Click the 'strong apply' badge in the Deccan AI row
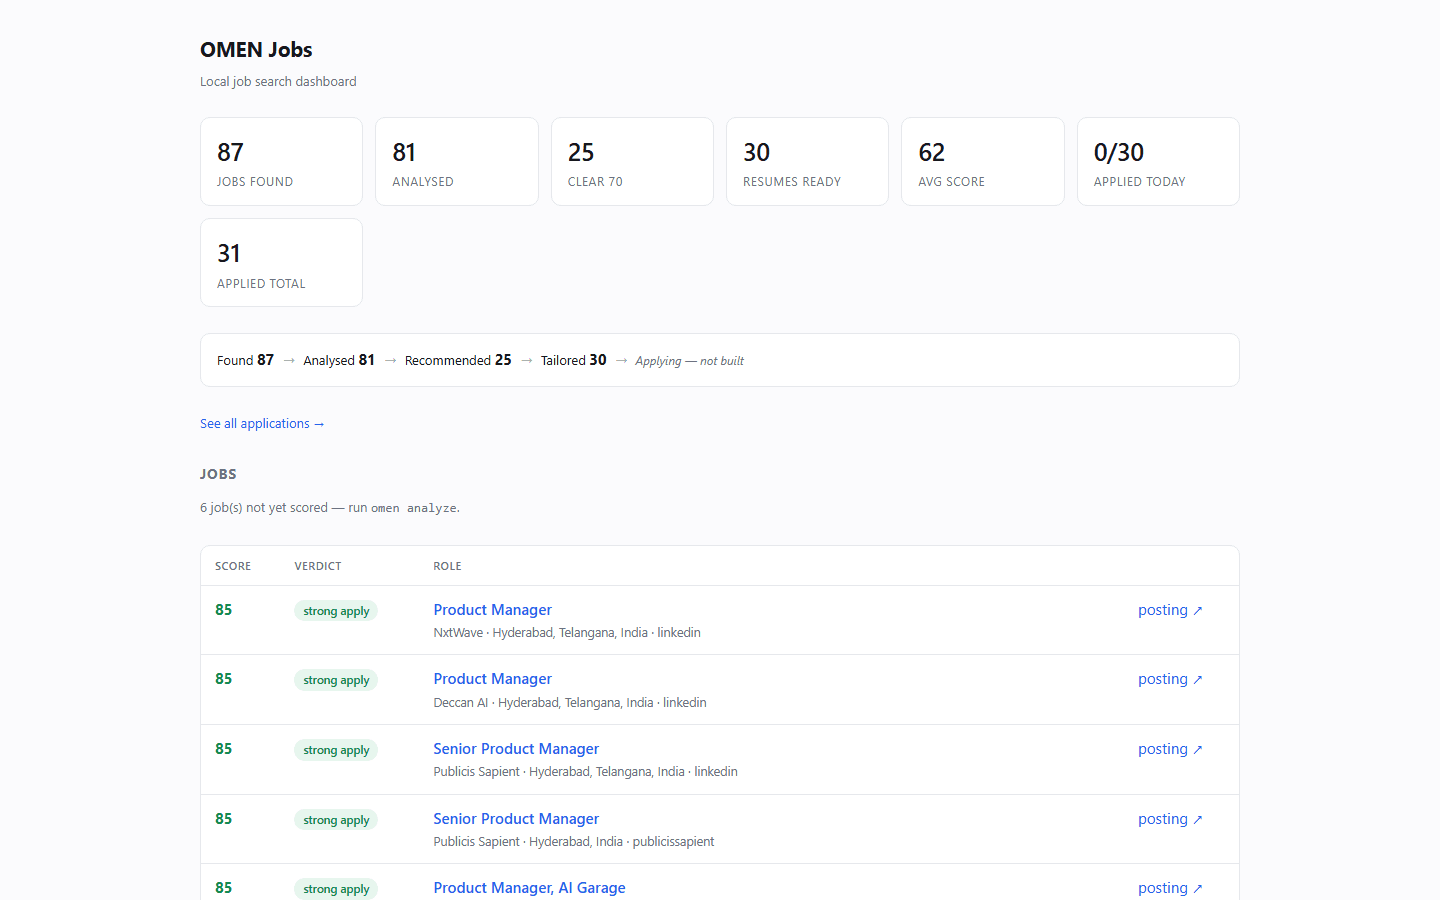Screen dimensions: 1440x900 (336, 680)
